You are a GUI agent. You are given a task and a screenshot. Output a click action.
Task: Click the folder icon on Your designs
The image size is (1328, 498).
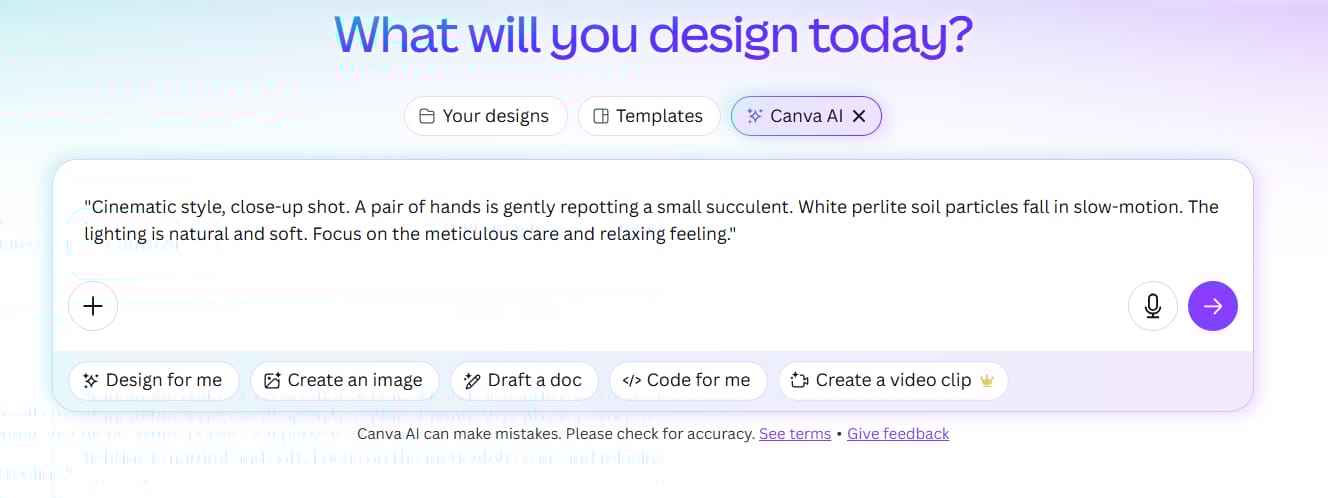(x=427, y=116)
